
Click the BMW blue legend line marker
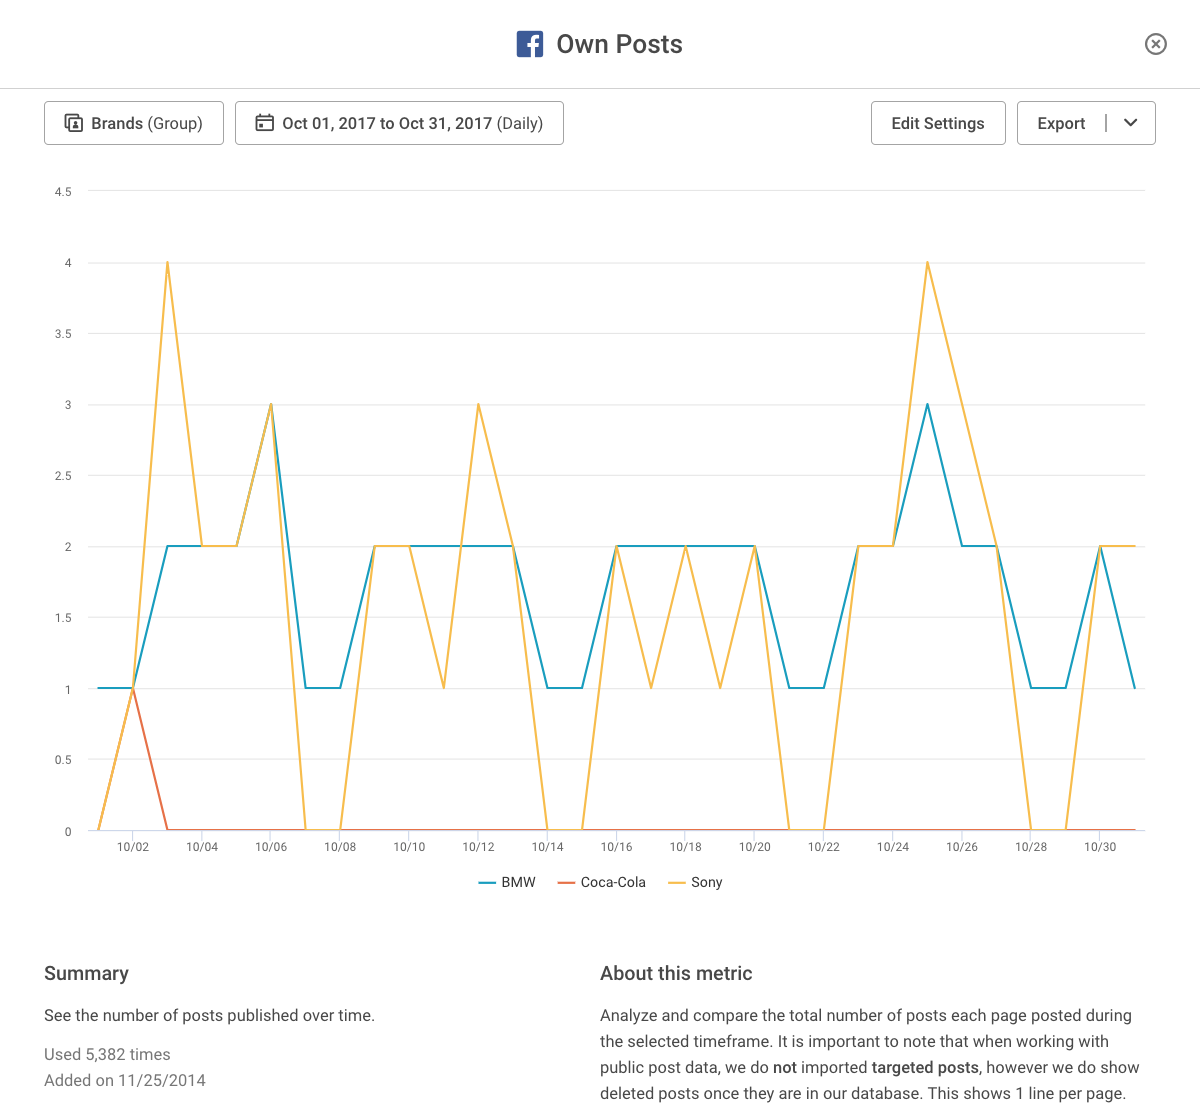(487, 882)
